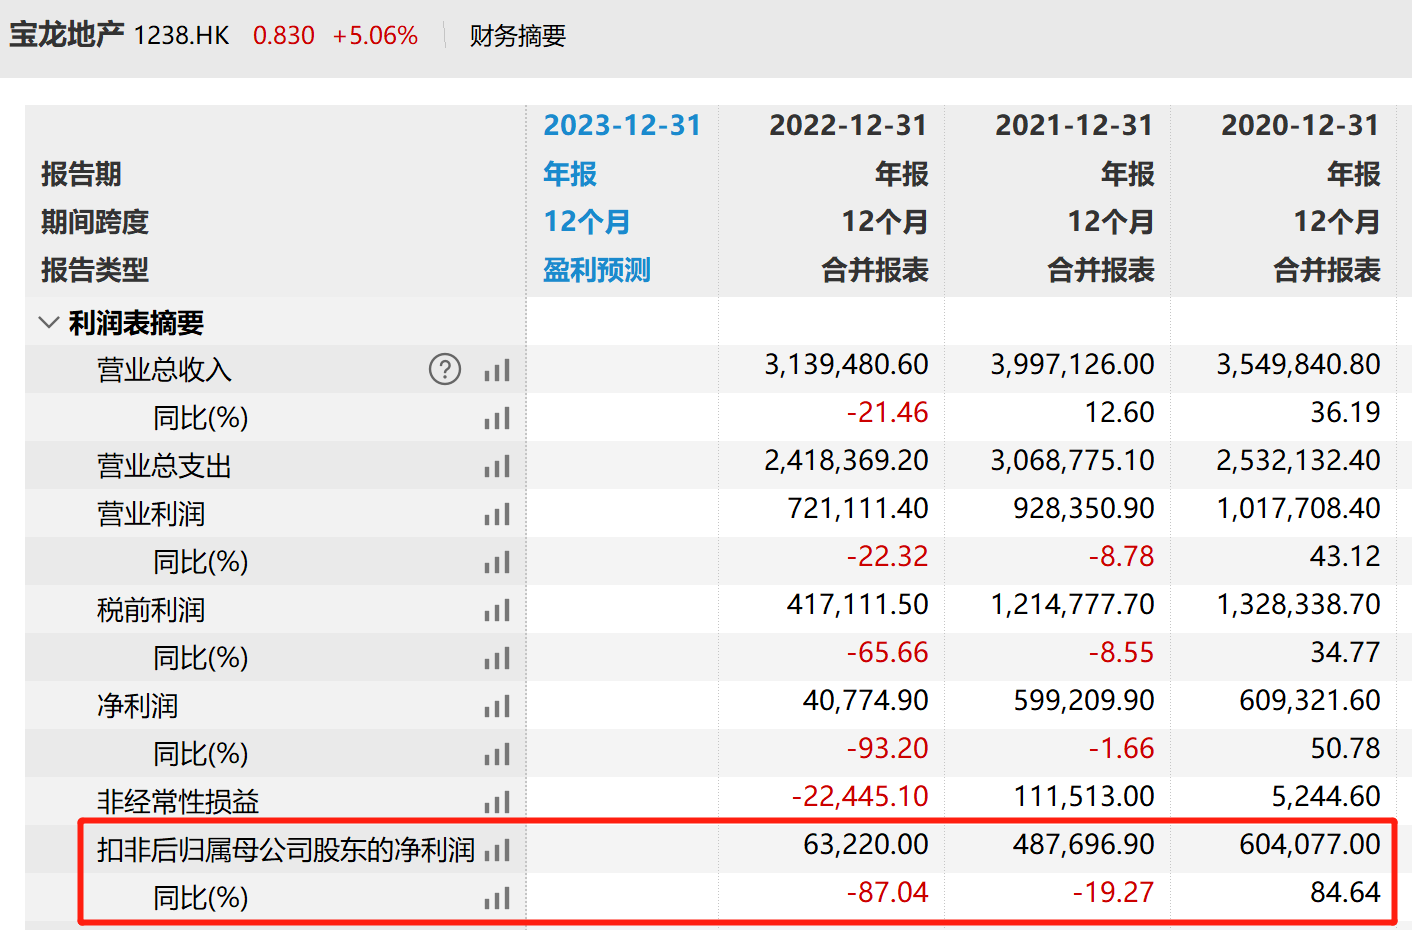Open the 盈利预测 link
This screenshot has width=1412, height=930.
point(597,270)
